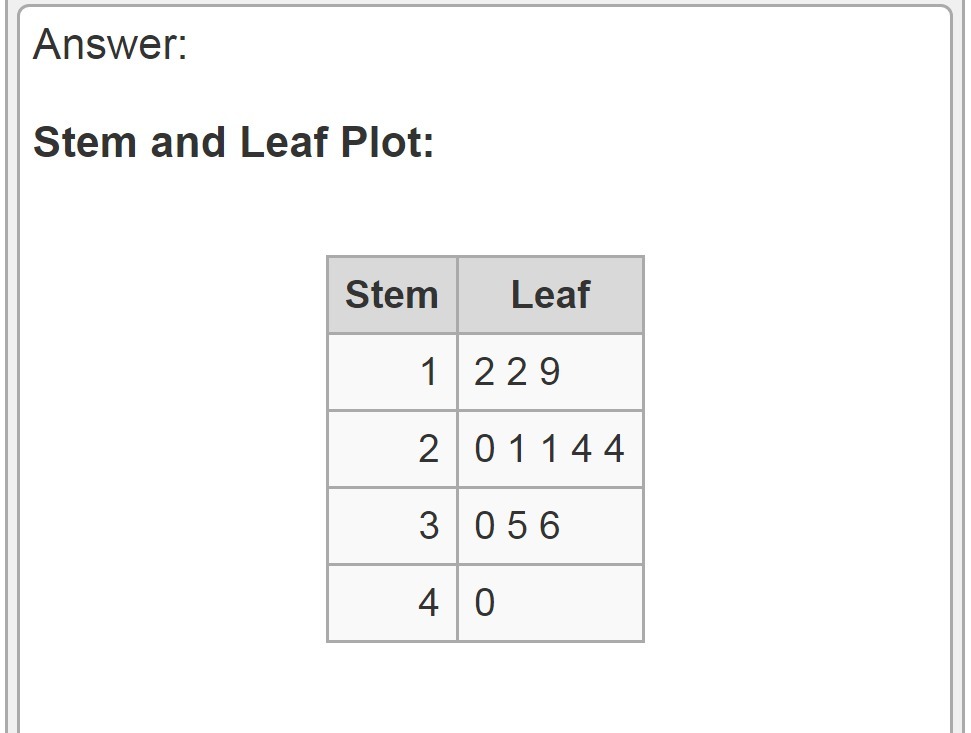The height and width of the screenshot is (733, 971).
Task: Click the last 4 in stem 2 row
Action: click(614, 449)
